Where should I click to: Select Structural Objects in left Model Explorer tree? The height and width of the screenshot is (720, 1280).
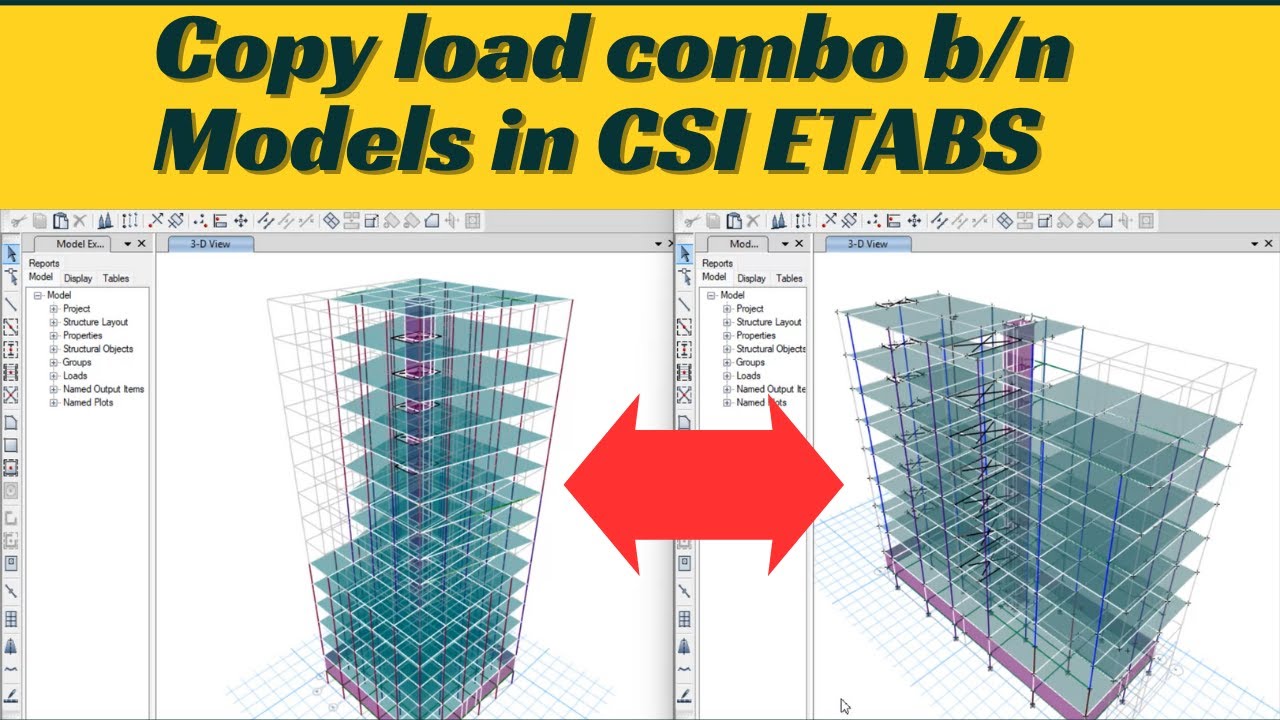[98, 349]
